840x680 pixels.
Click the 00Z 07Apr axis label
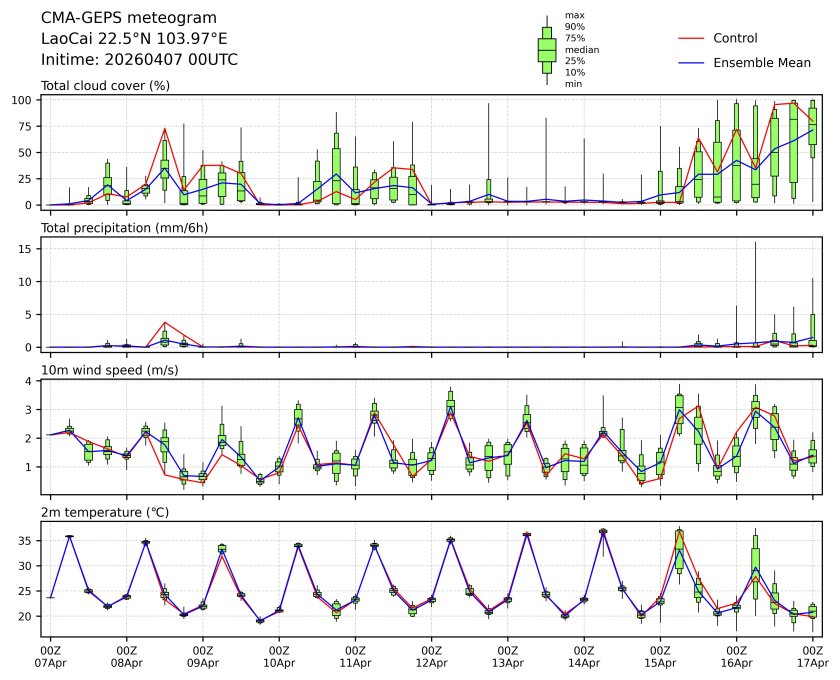pyautogui.click(x=50, y=655)
